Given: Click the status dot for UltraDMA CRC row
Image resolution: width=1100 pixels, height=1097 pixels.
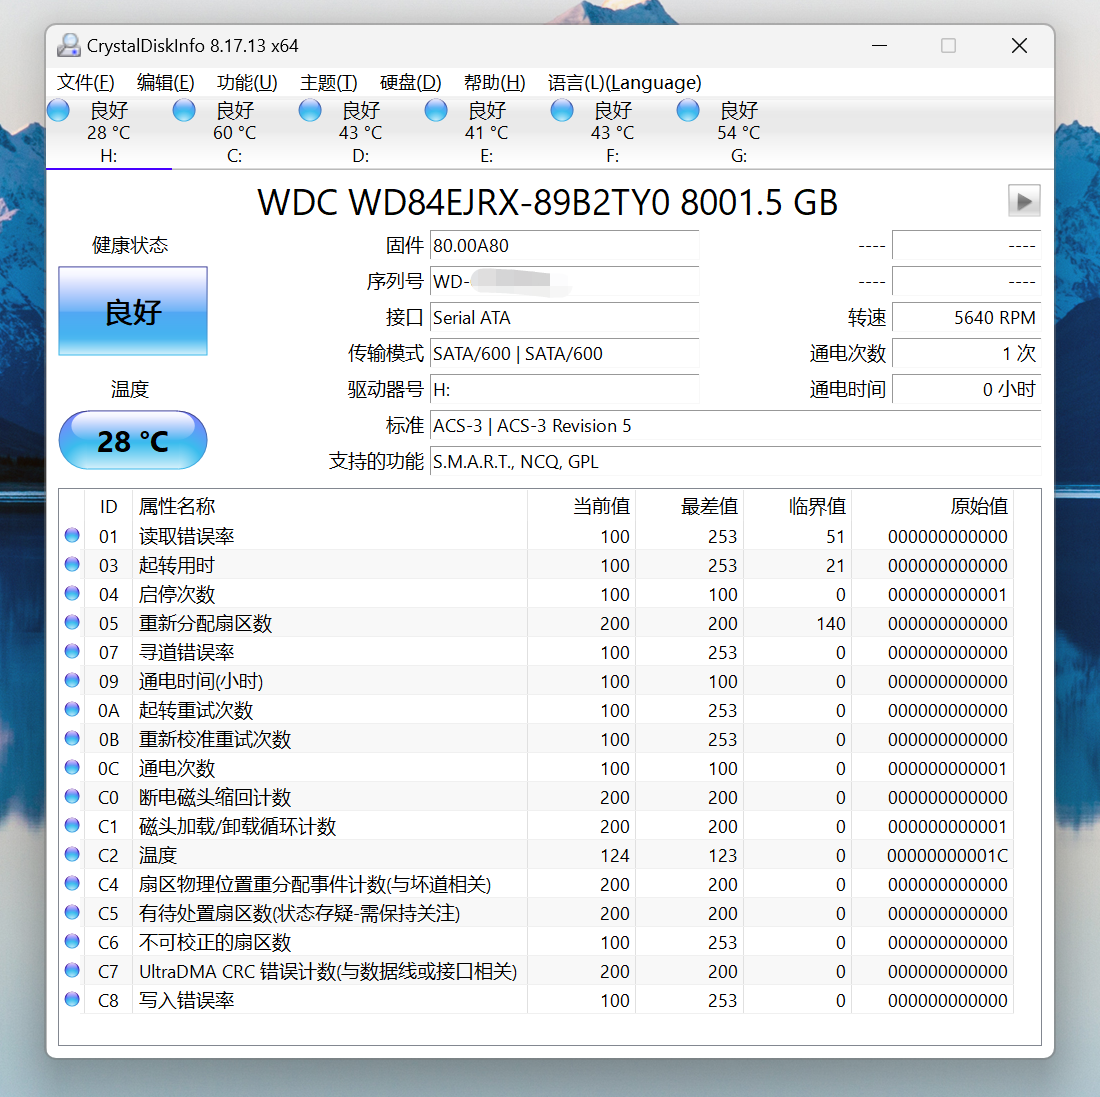Looking at the screenshot, I should point(72,970).
